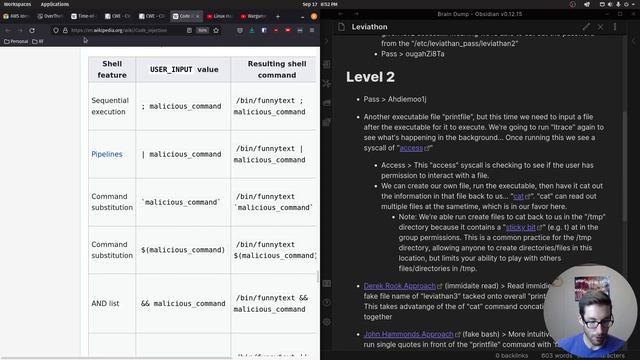The height and width of the screenshot is (360, 640).
Task: Click the Level 2 heading
Action: [x=370, y=77]
